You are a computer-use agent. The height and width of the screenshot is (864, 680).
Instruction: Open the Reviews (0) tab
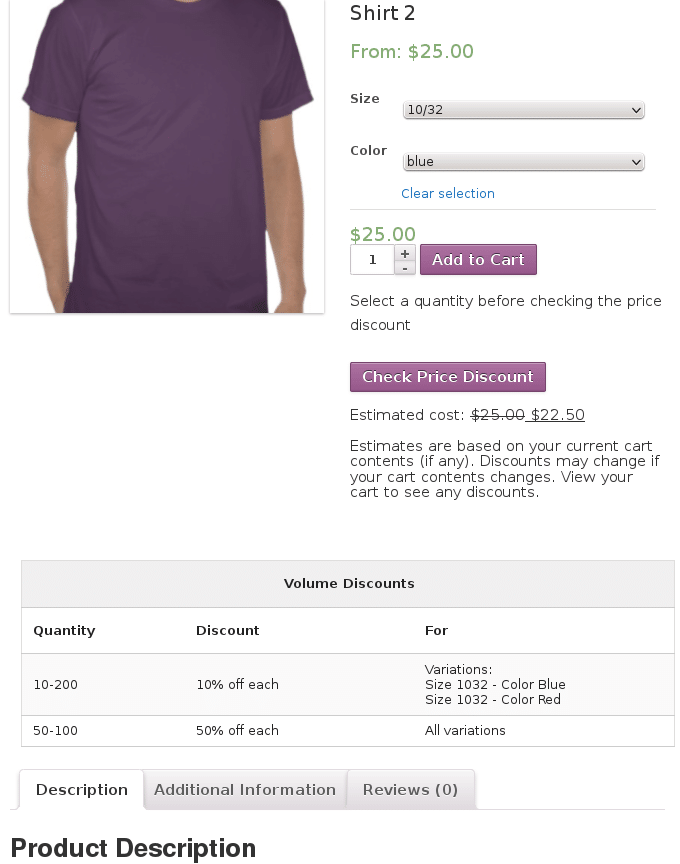[410, 790]
